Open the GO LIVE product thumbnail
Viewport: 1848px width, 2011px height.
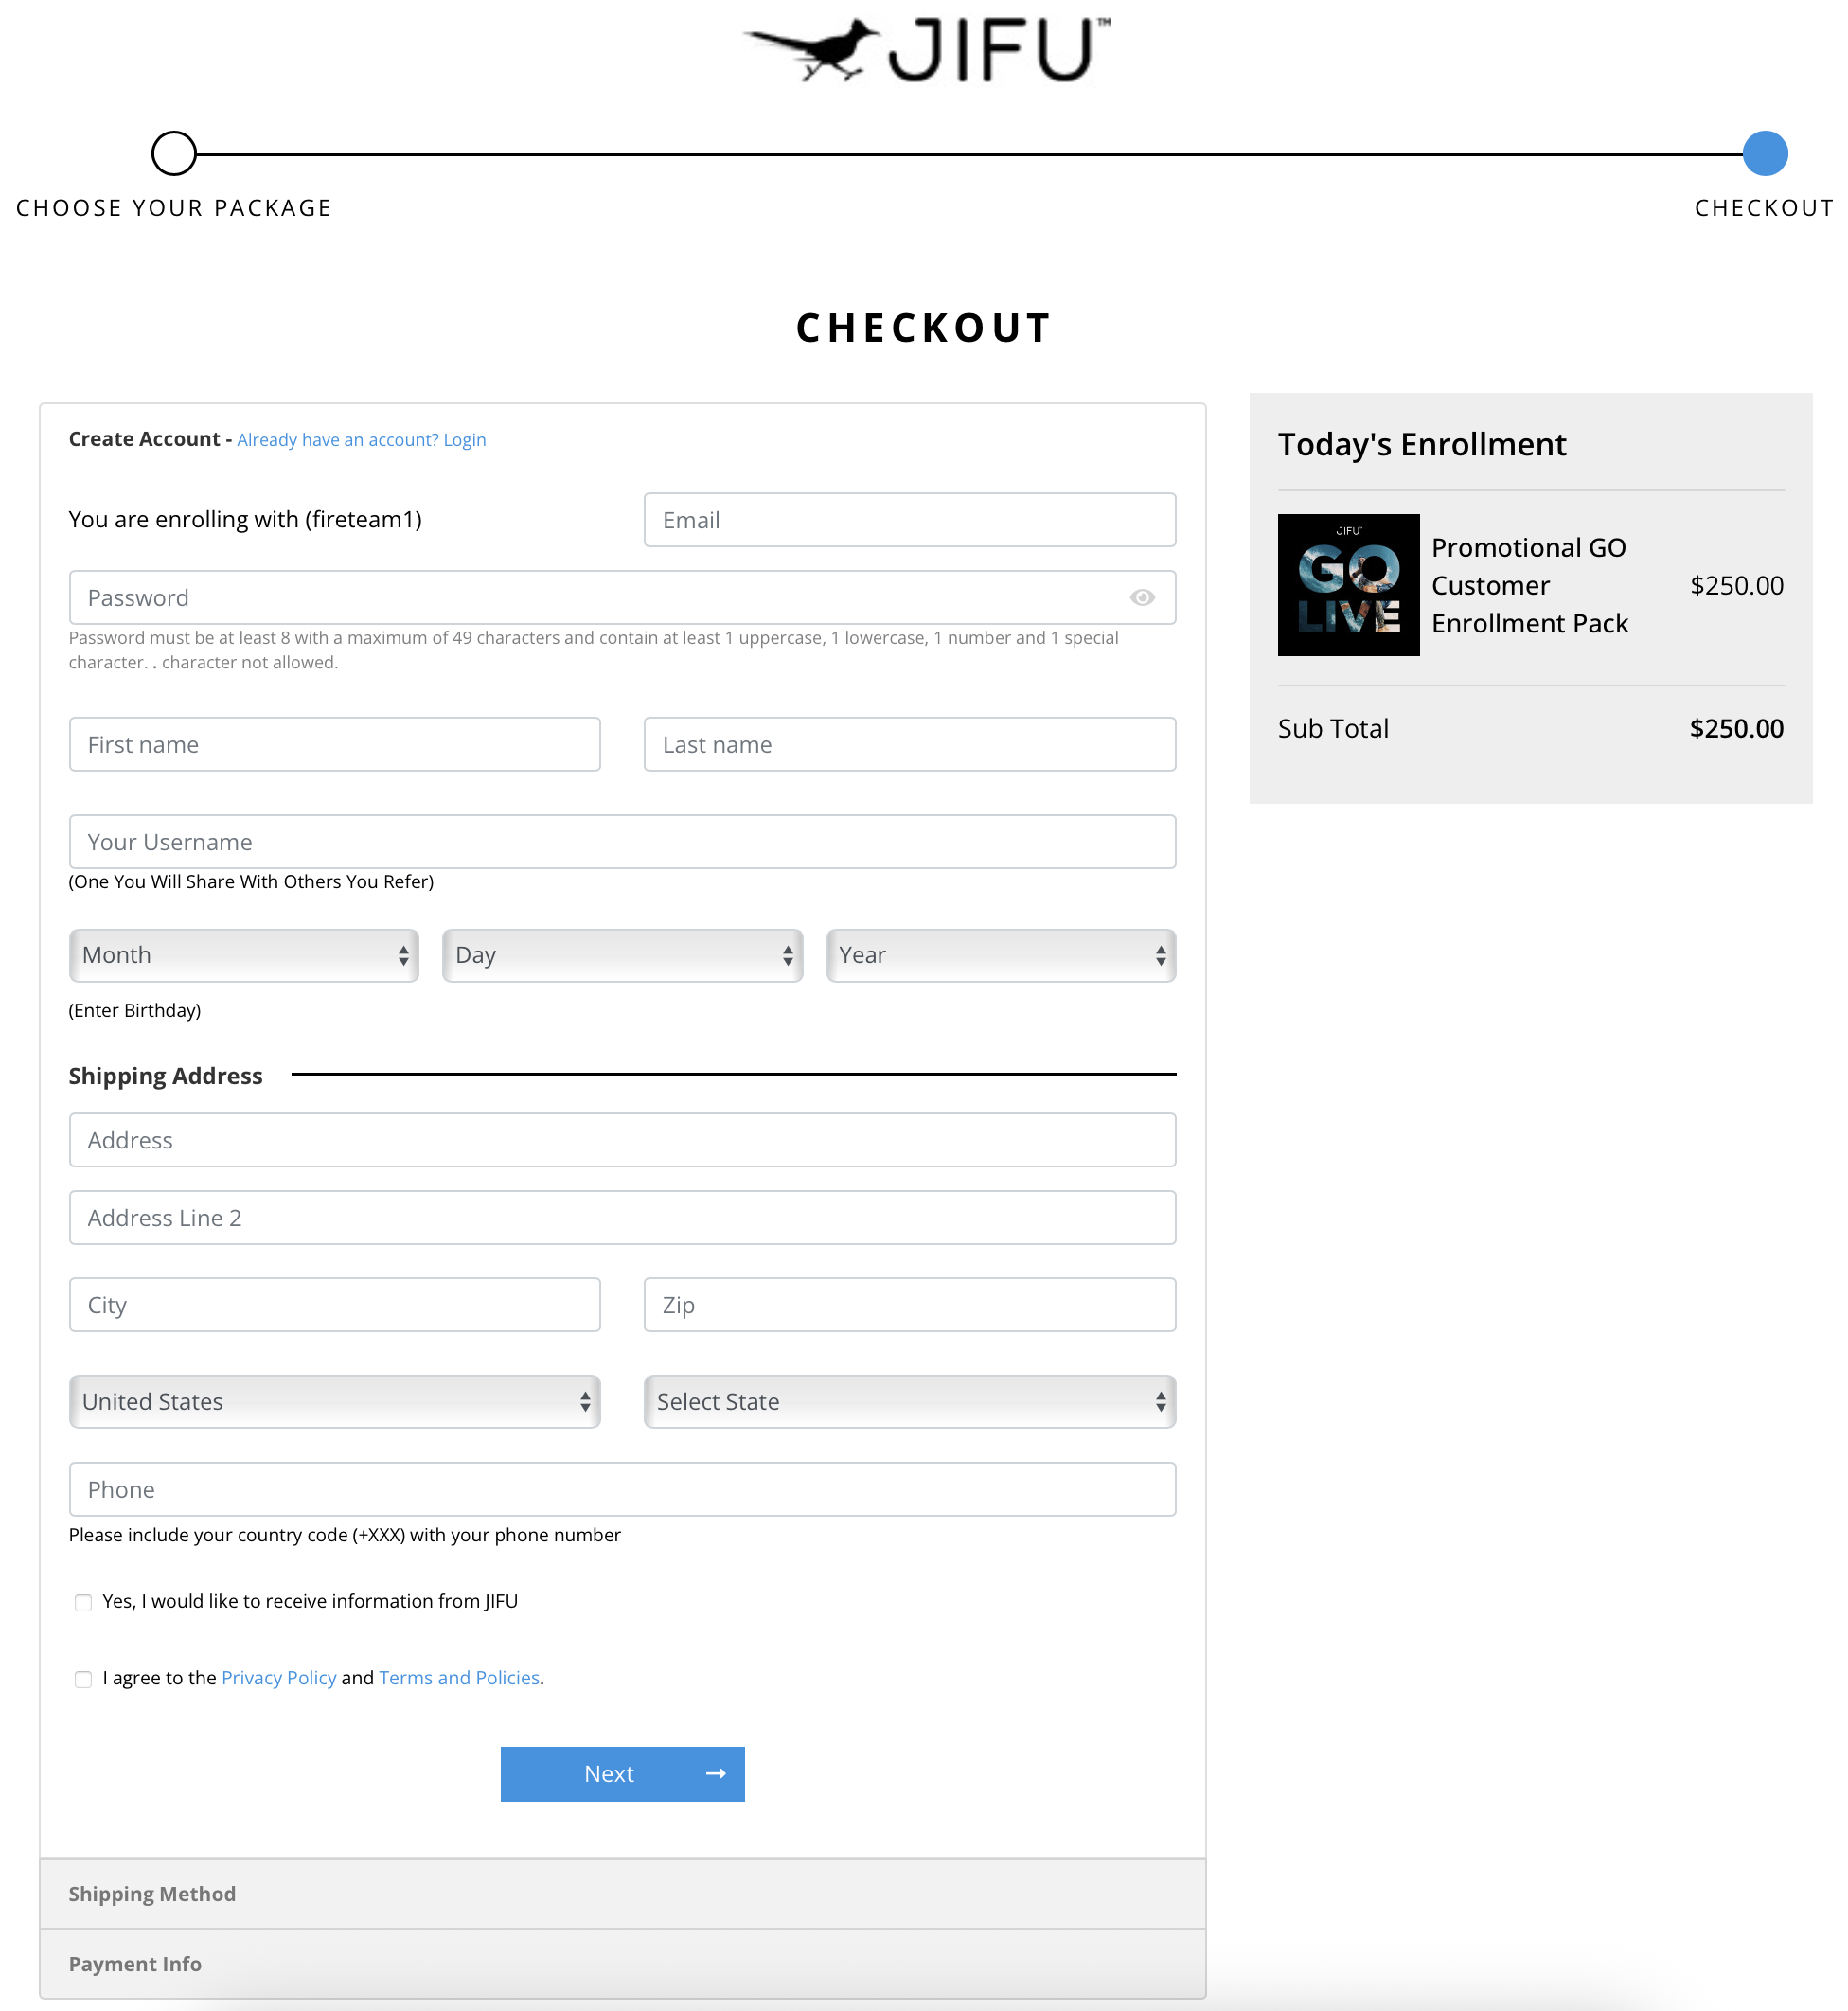(1348, 585)
